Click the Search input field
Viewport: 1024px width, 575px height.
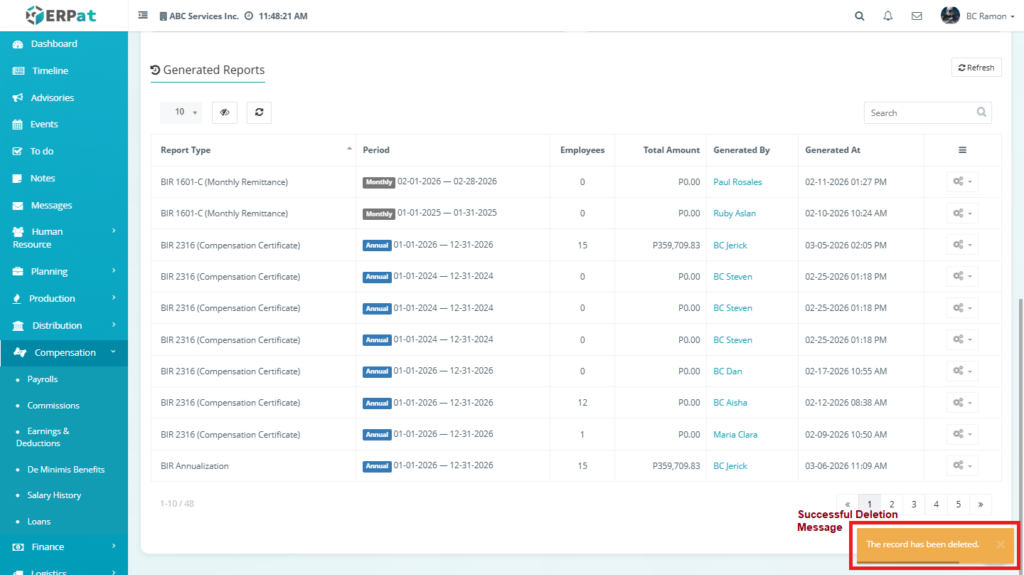click(x=920, y=113)
